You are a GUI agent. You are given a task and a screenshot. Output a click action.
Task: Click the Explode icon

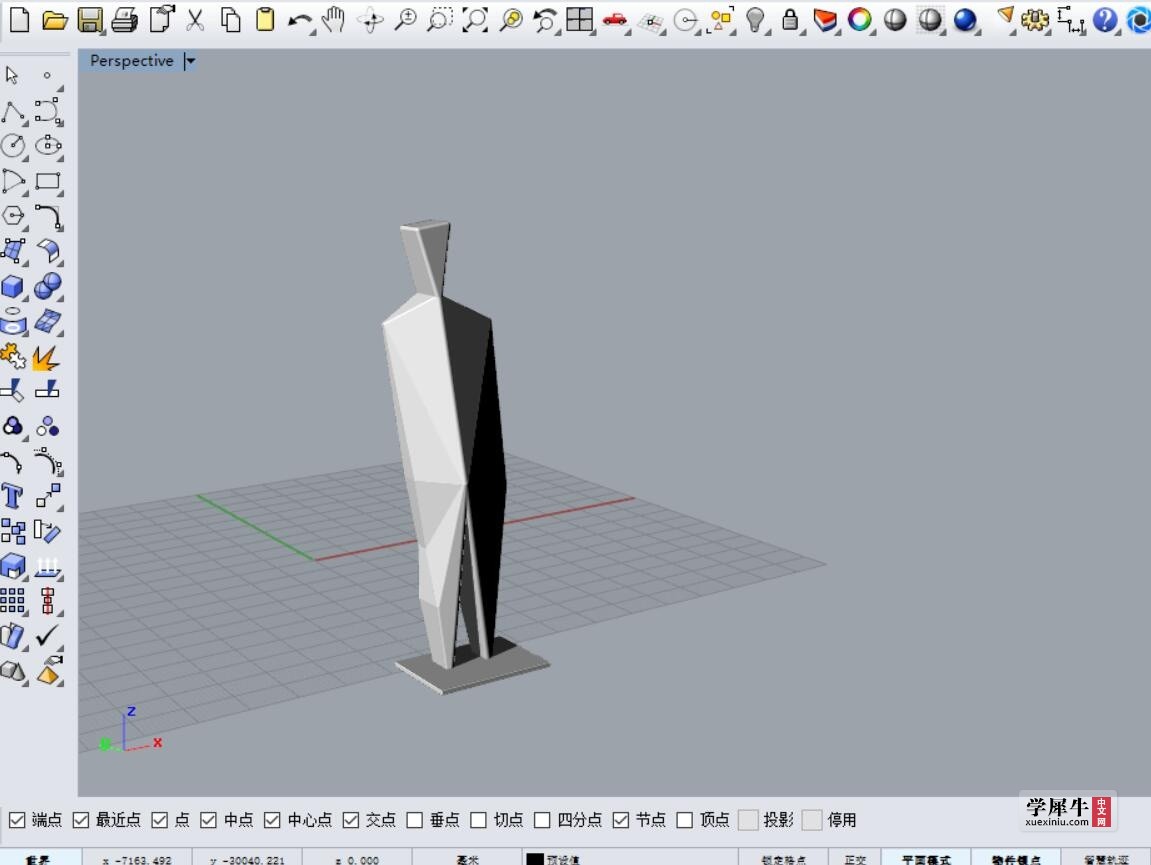(46, 357)
